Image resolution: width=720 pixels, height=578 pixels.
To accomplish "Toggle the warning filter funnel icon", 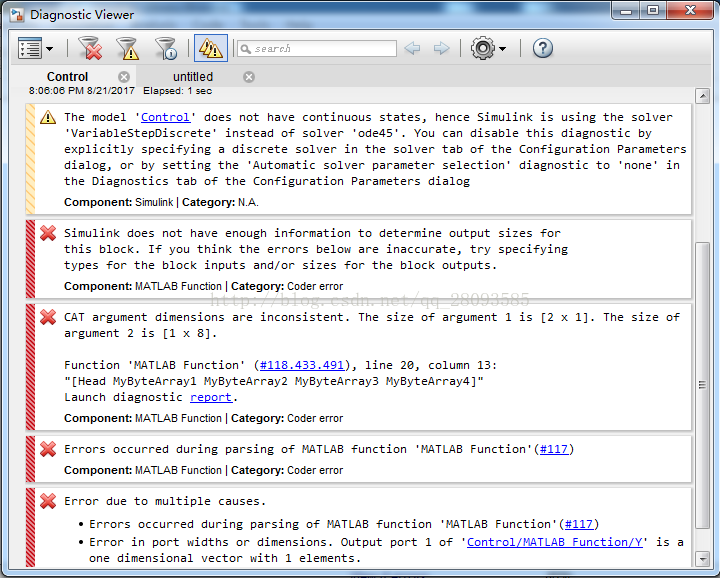I will pos(128,48).
